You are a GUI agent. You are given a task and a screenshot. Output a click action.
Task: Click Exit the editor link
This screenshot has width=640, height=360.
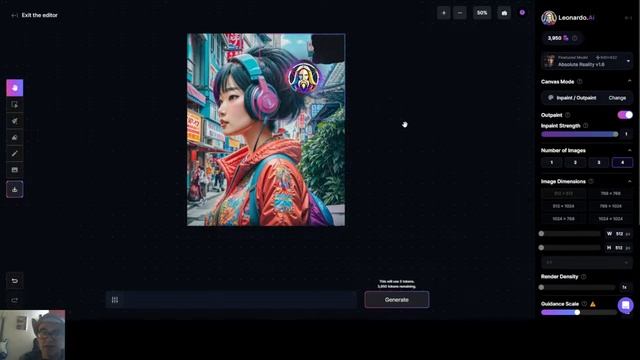point(40,15)
